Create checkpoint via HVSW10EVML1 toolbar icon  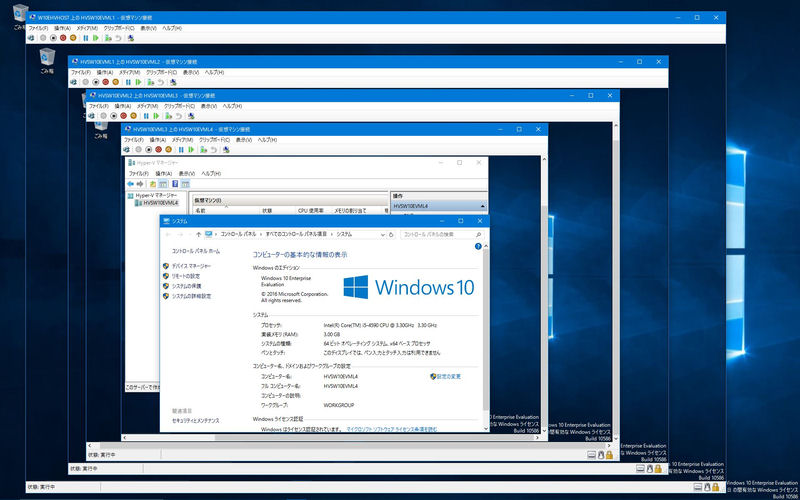tap(108, 38)
